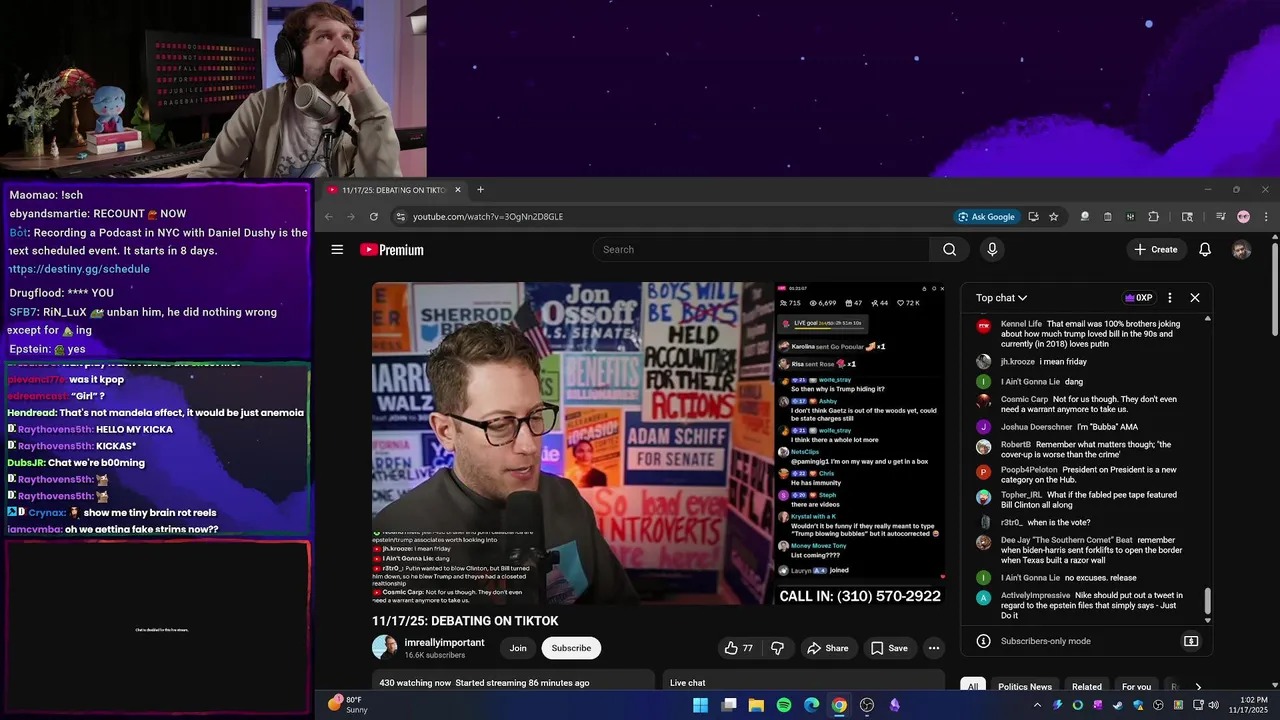Start voice search with the microphone icon
1280x720 pixels.
click(992, 249)
